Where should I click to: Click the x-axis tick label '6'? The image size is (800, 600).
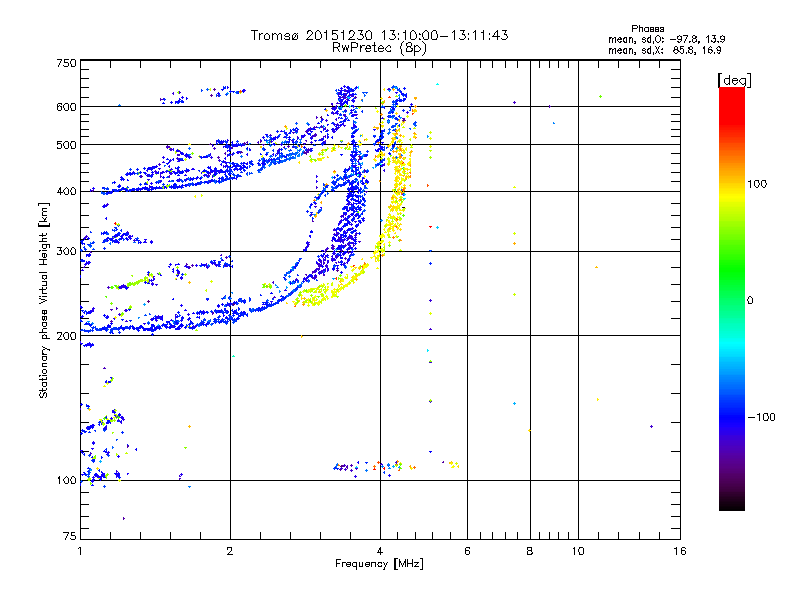coord(467,551)
